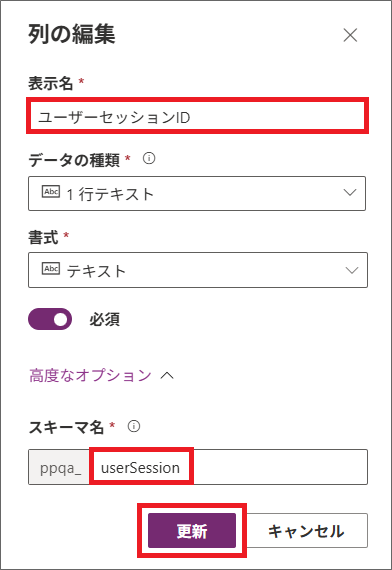This screenshot has width=392, height=570.
Task: Click the ppqa_ prefix box
Action: coord(59,467)
